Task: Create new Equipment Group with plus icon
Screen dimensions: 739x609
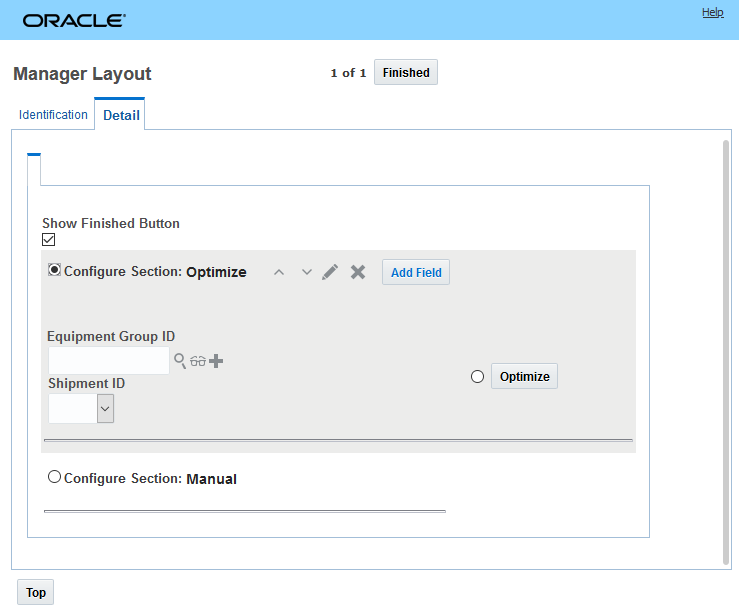Action: [x=216, y=361]
